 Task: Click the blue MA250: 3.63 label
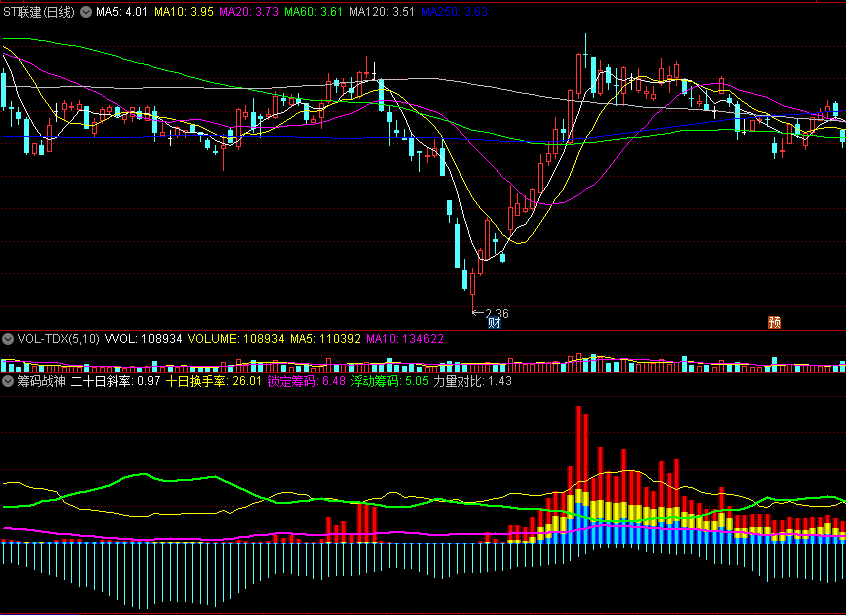click(454, 12)
